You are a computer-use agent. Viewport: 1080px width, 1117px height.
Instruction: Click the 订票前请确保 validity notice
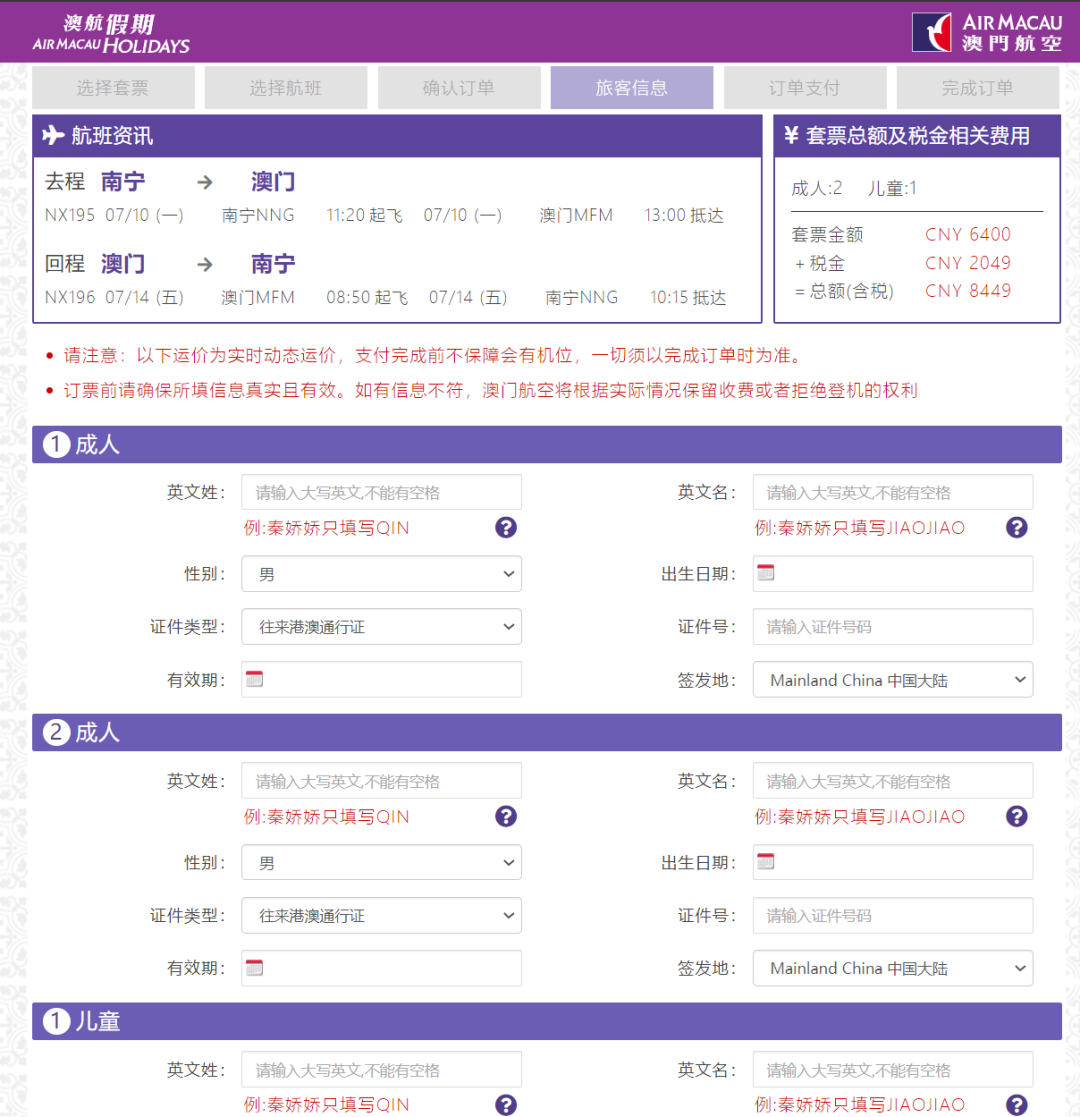pyautogui.click(x=490, y=390)
